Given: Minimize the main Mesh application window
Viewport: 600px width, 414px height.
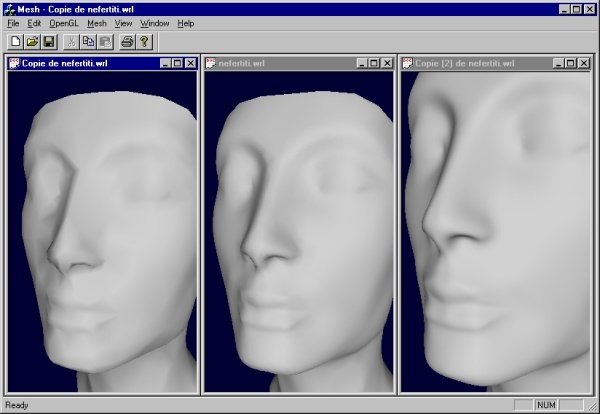Looking at the screenshot, I should [564, 9].
